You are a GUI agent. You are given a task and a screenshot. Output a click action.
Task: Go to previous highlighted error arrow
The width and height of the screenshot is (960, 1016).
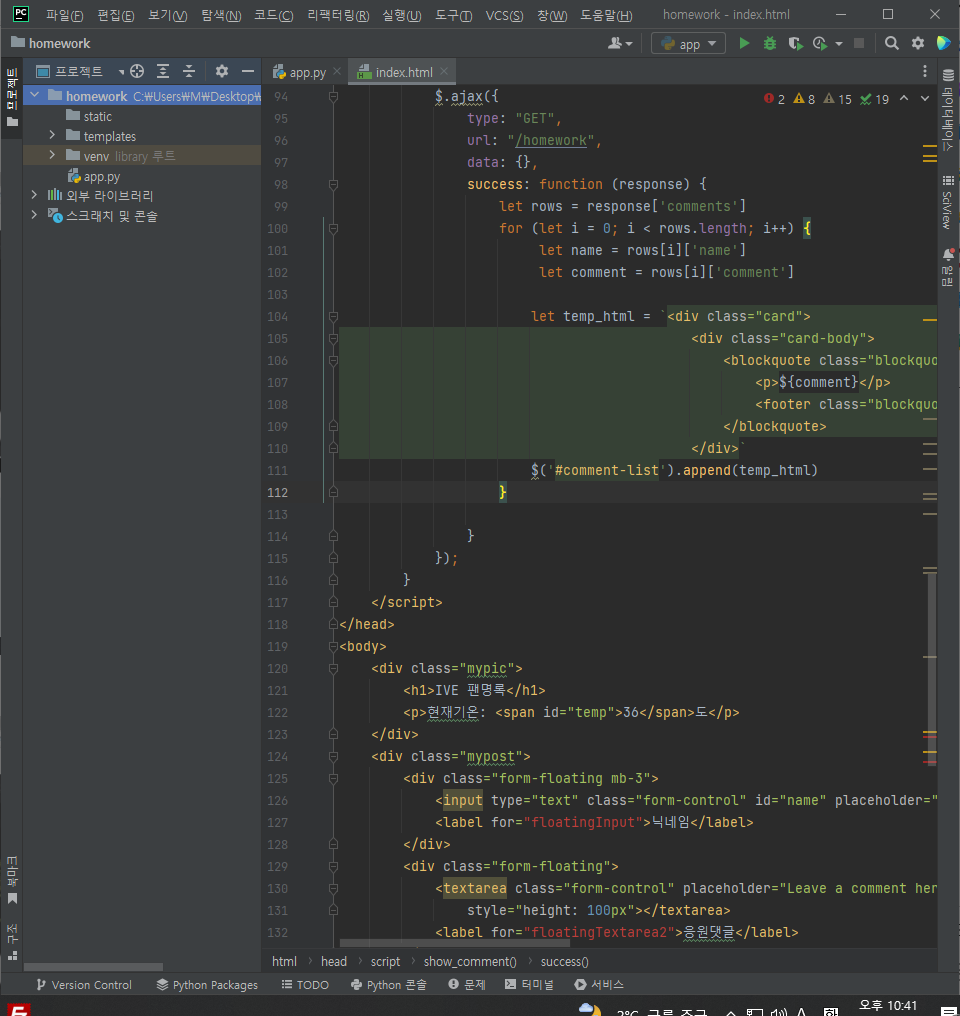(904, 98)
